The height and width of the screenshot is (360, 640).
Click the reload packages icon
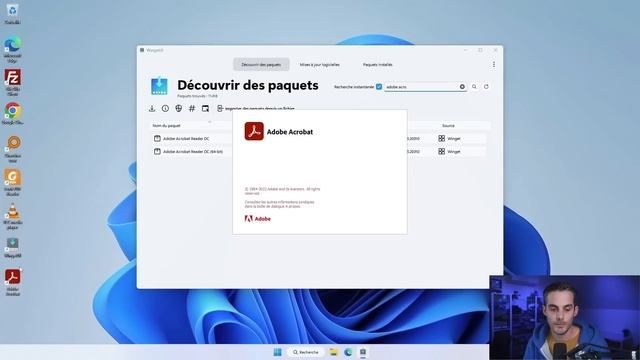coord(486,87)
